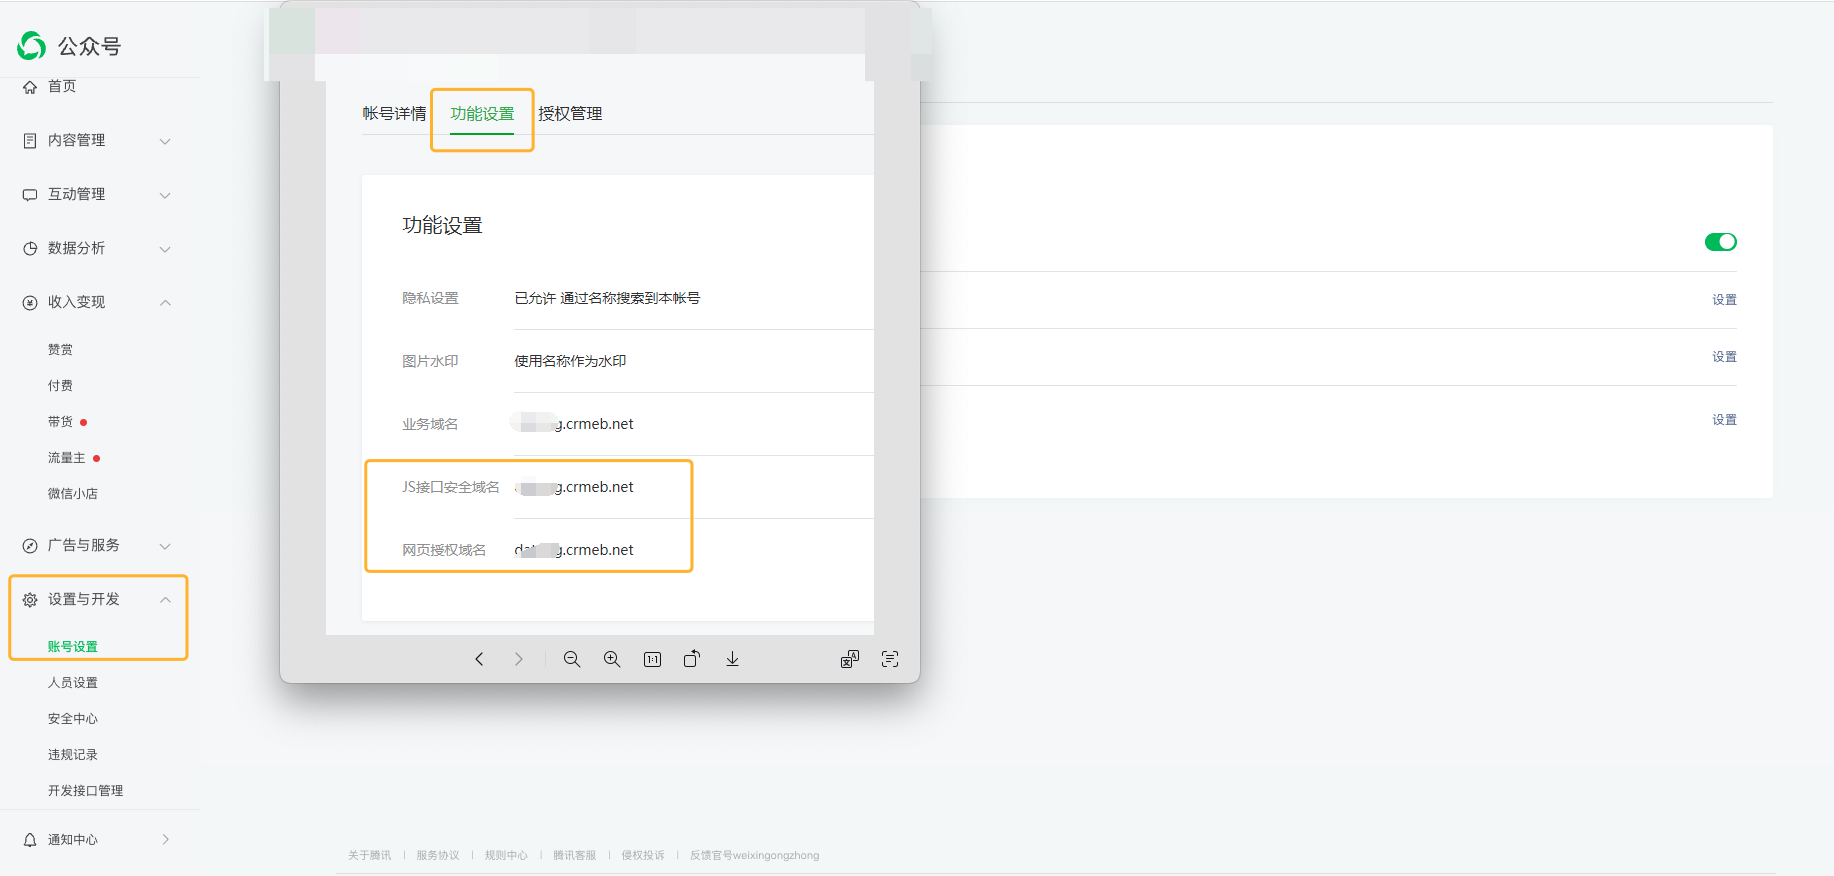The width and height of the screenshot is (1834, 876).
Task: Collapse the 收入变现 section
Action: (x=96, y=303)
